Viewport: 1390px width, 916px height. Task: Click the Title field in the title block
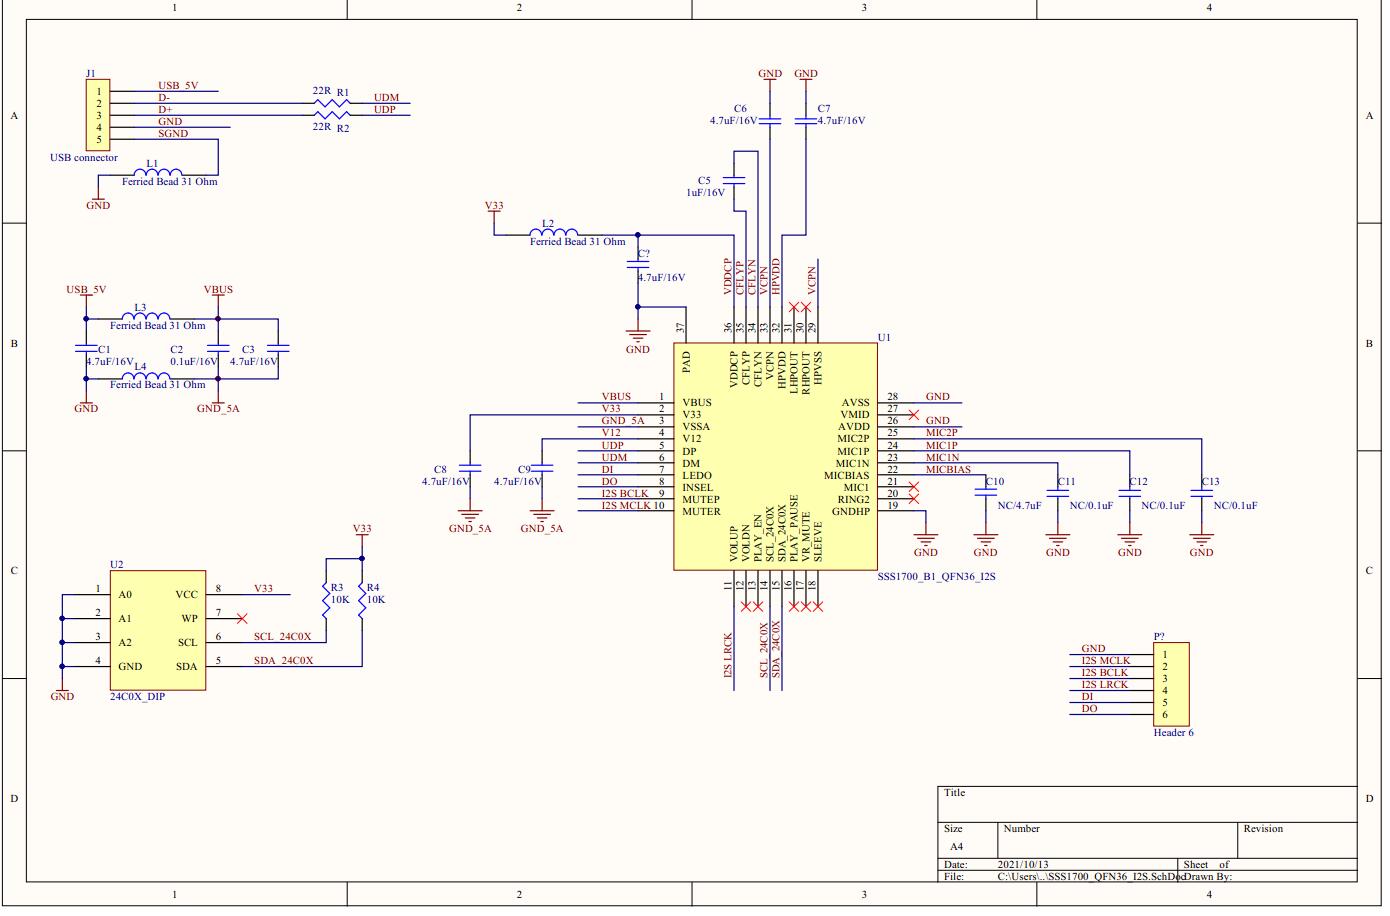point(957,793)
